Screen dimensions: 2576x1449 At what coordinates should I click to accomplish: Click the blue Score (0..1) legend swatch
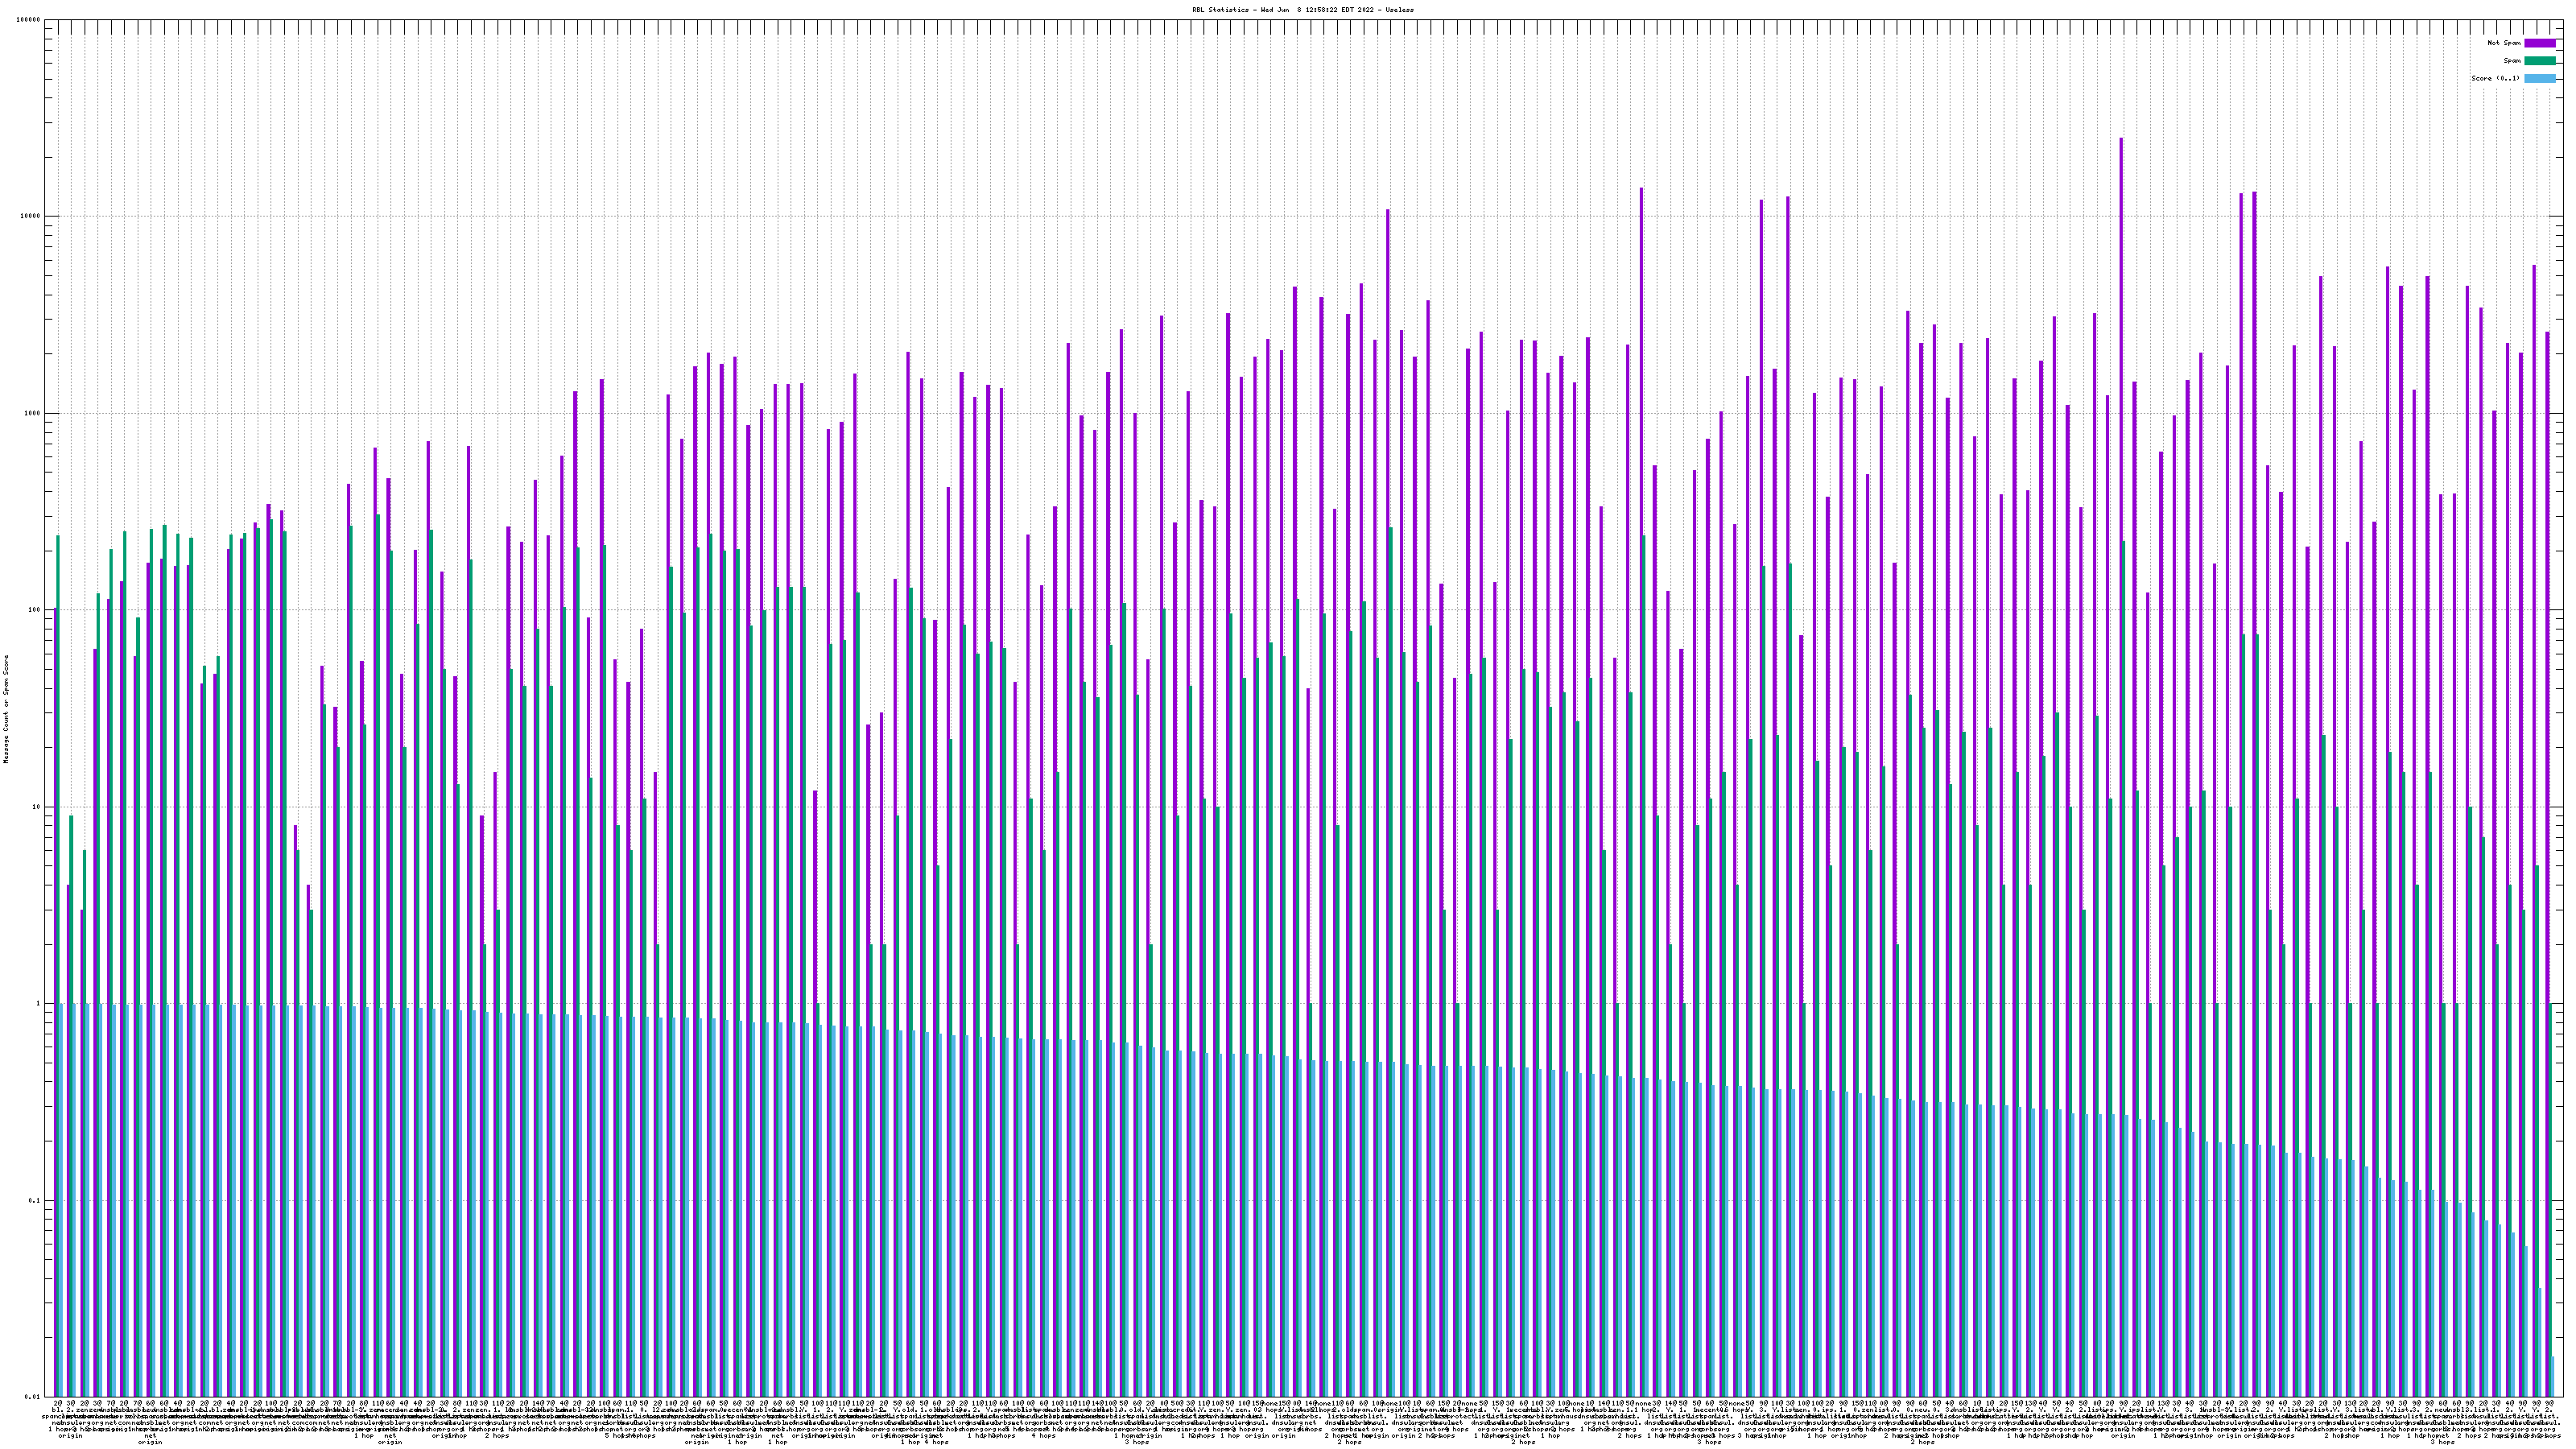point(2539,78)
